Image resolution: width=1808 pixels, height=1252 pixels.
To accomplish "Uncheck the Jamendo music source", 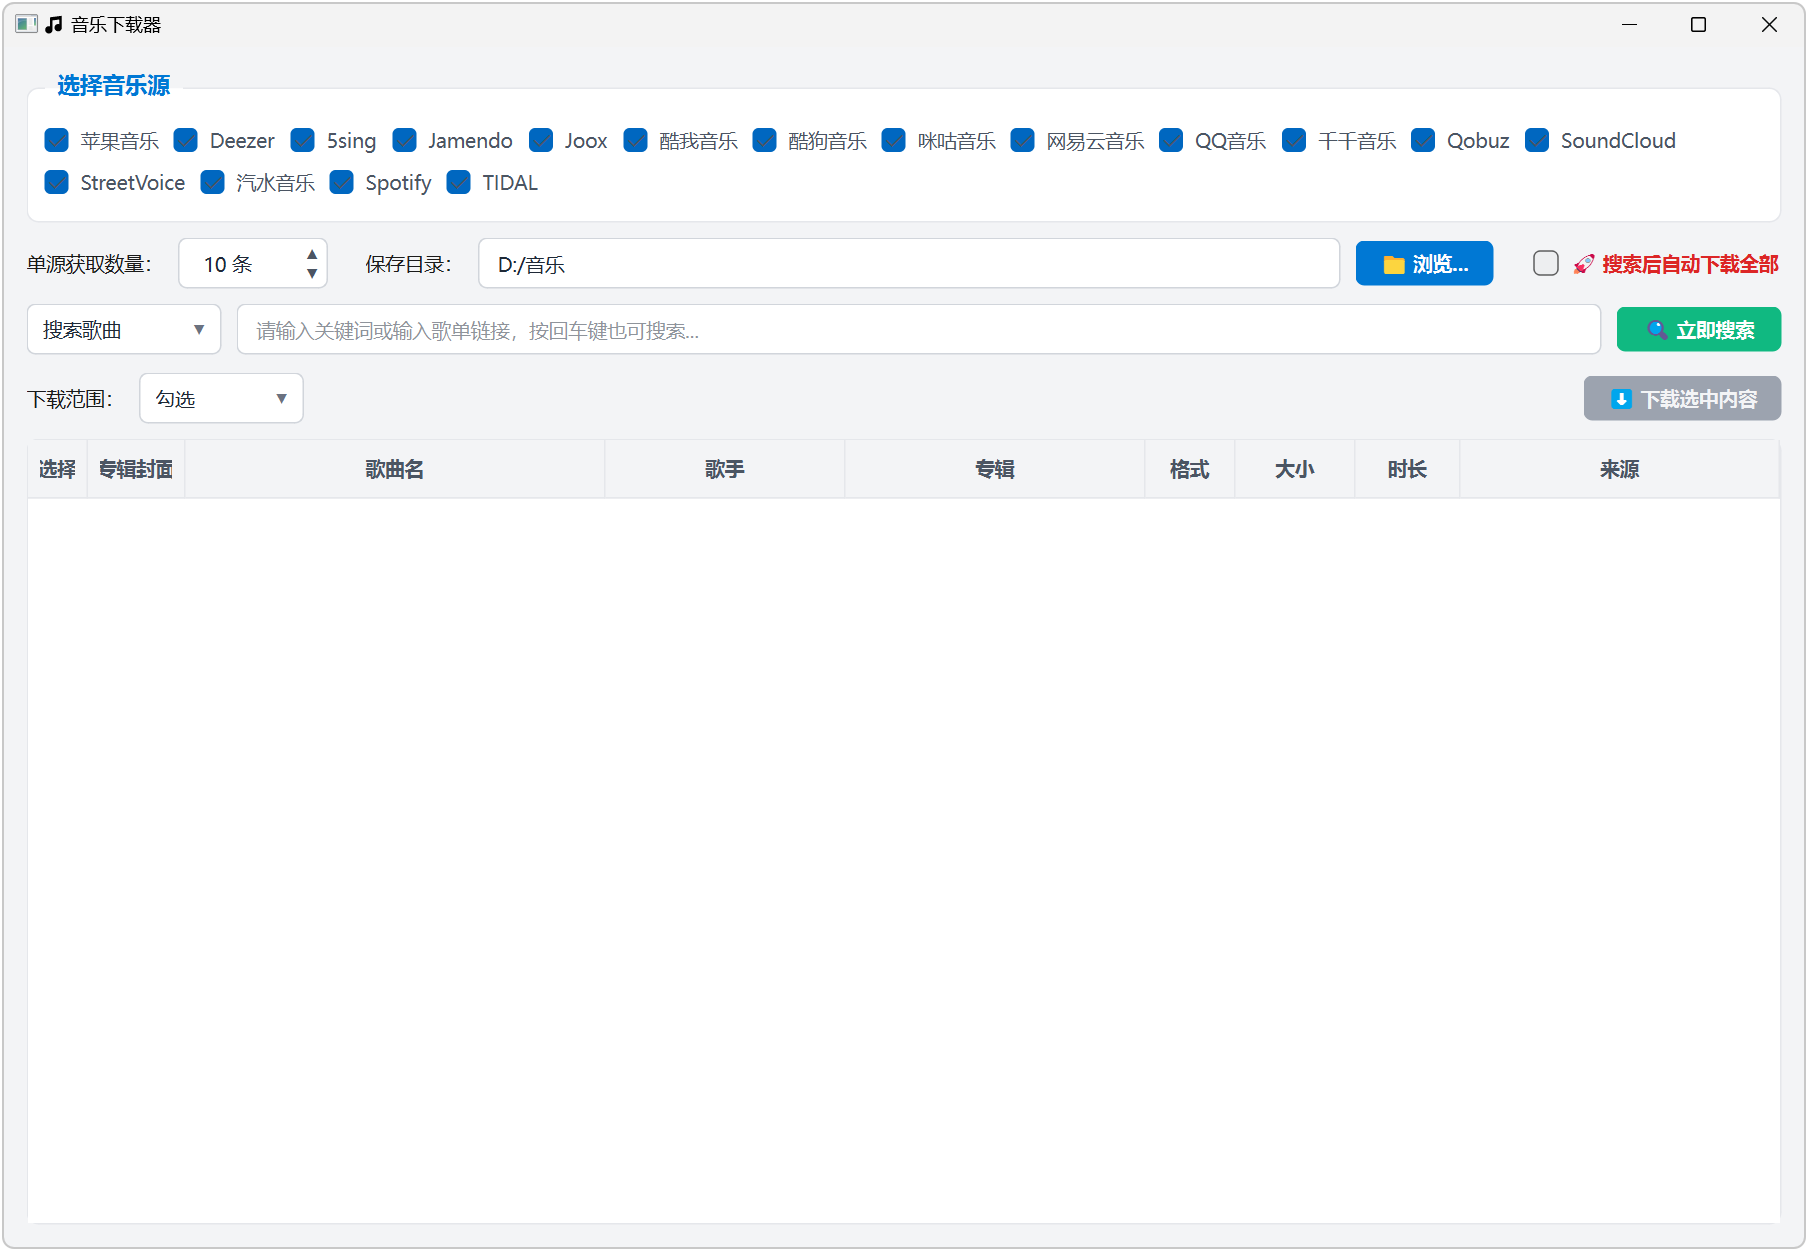I will [x=405, y=141].
